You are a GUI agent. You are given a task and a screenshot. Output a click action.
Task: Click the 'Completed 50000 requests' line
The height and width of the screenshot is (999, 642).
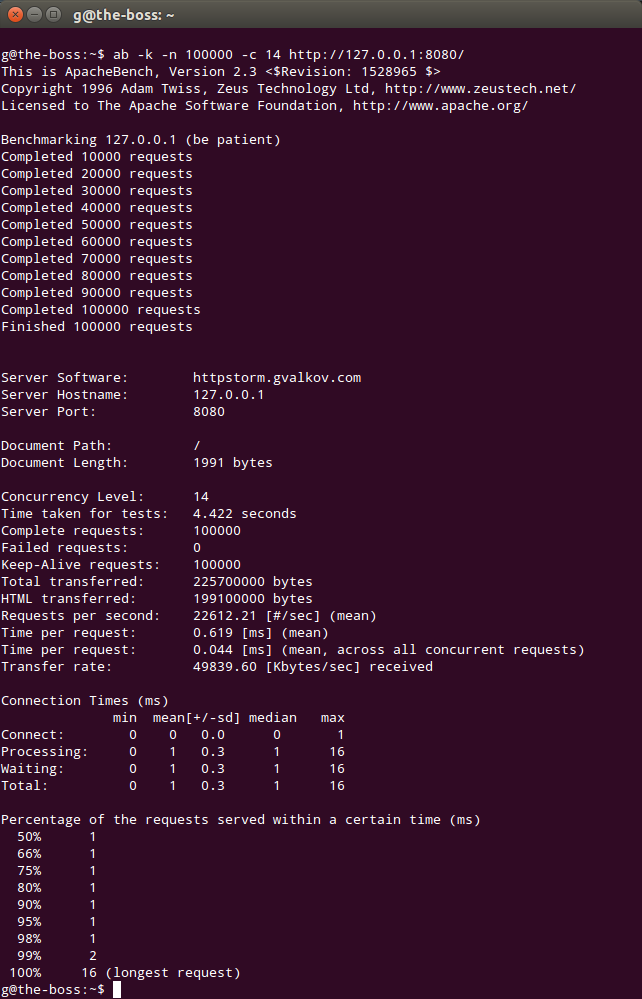pos(97,225)
